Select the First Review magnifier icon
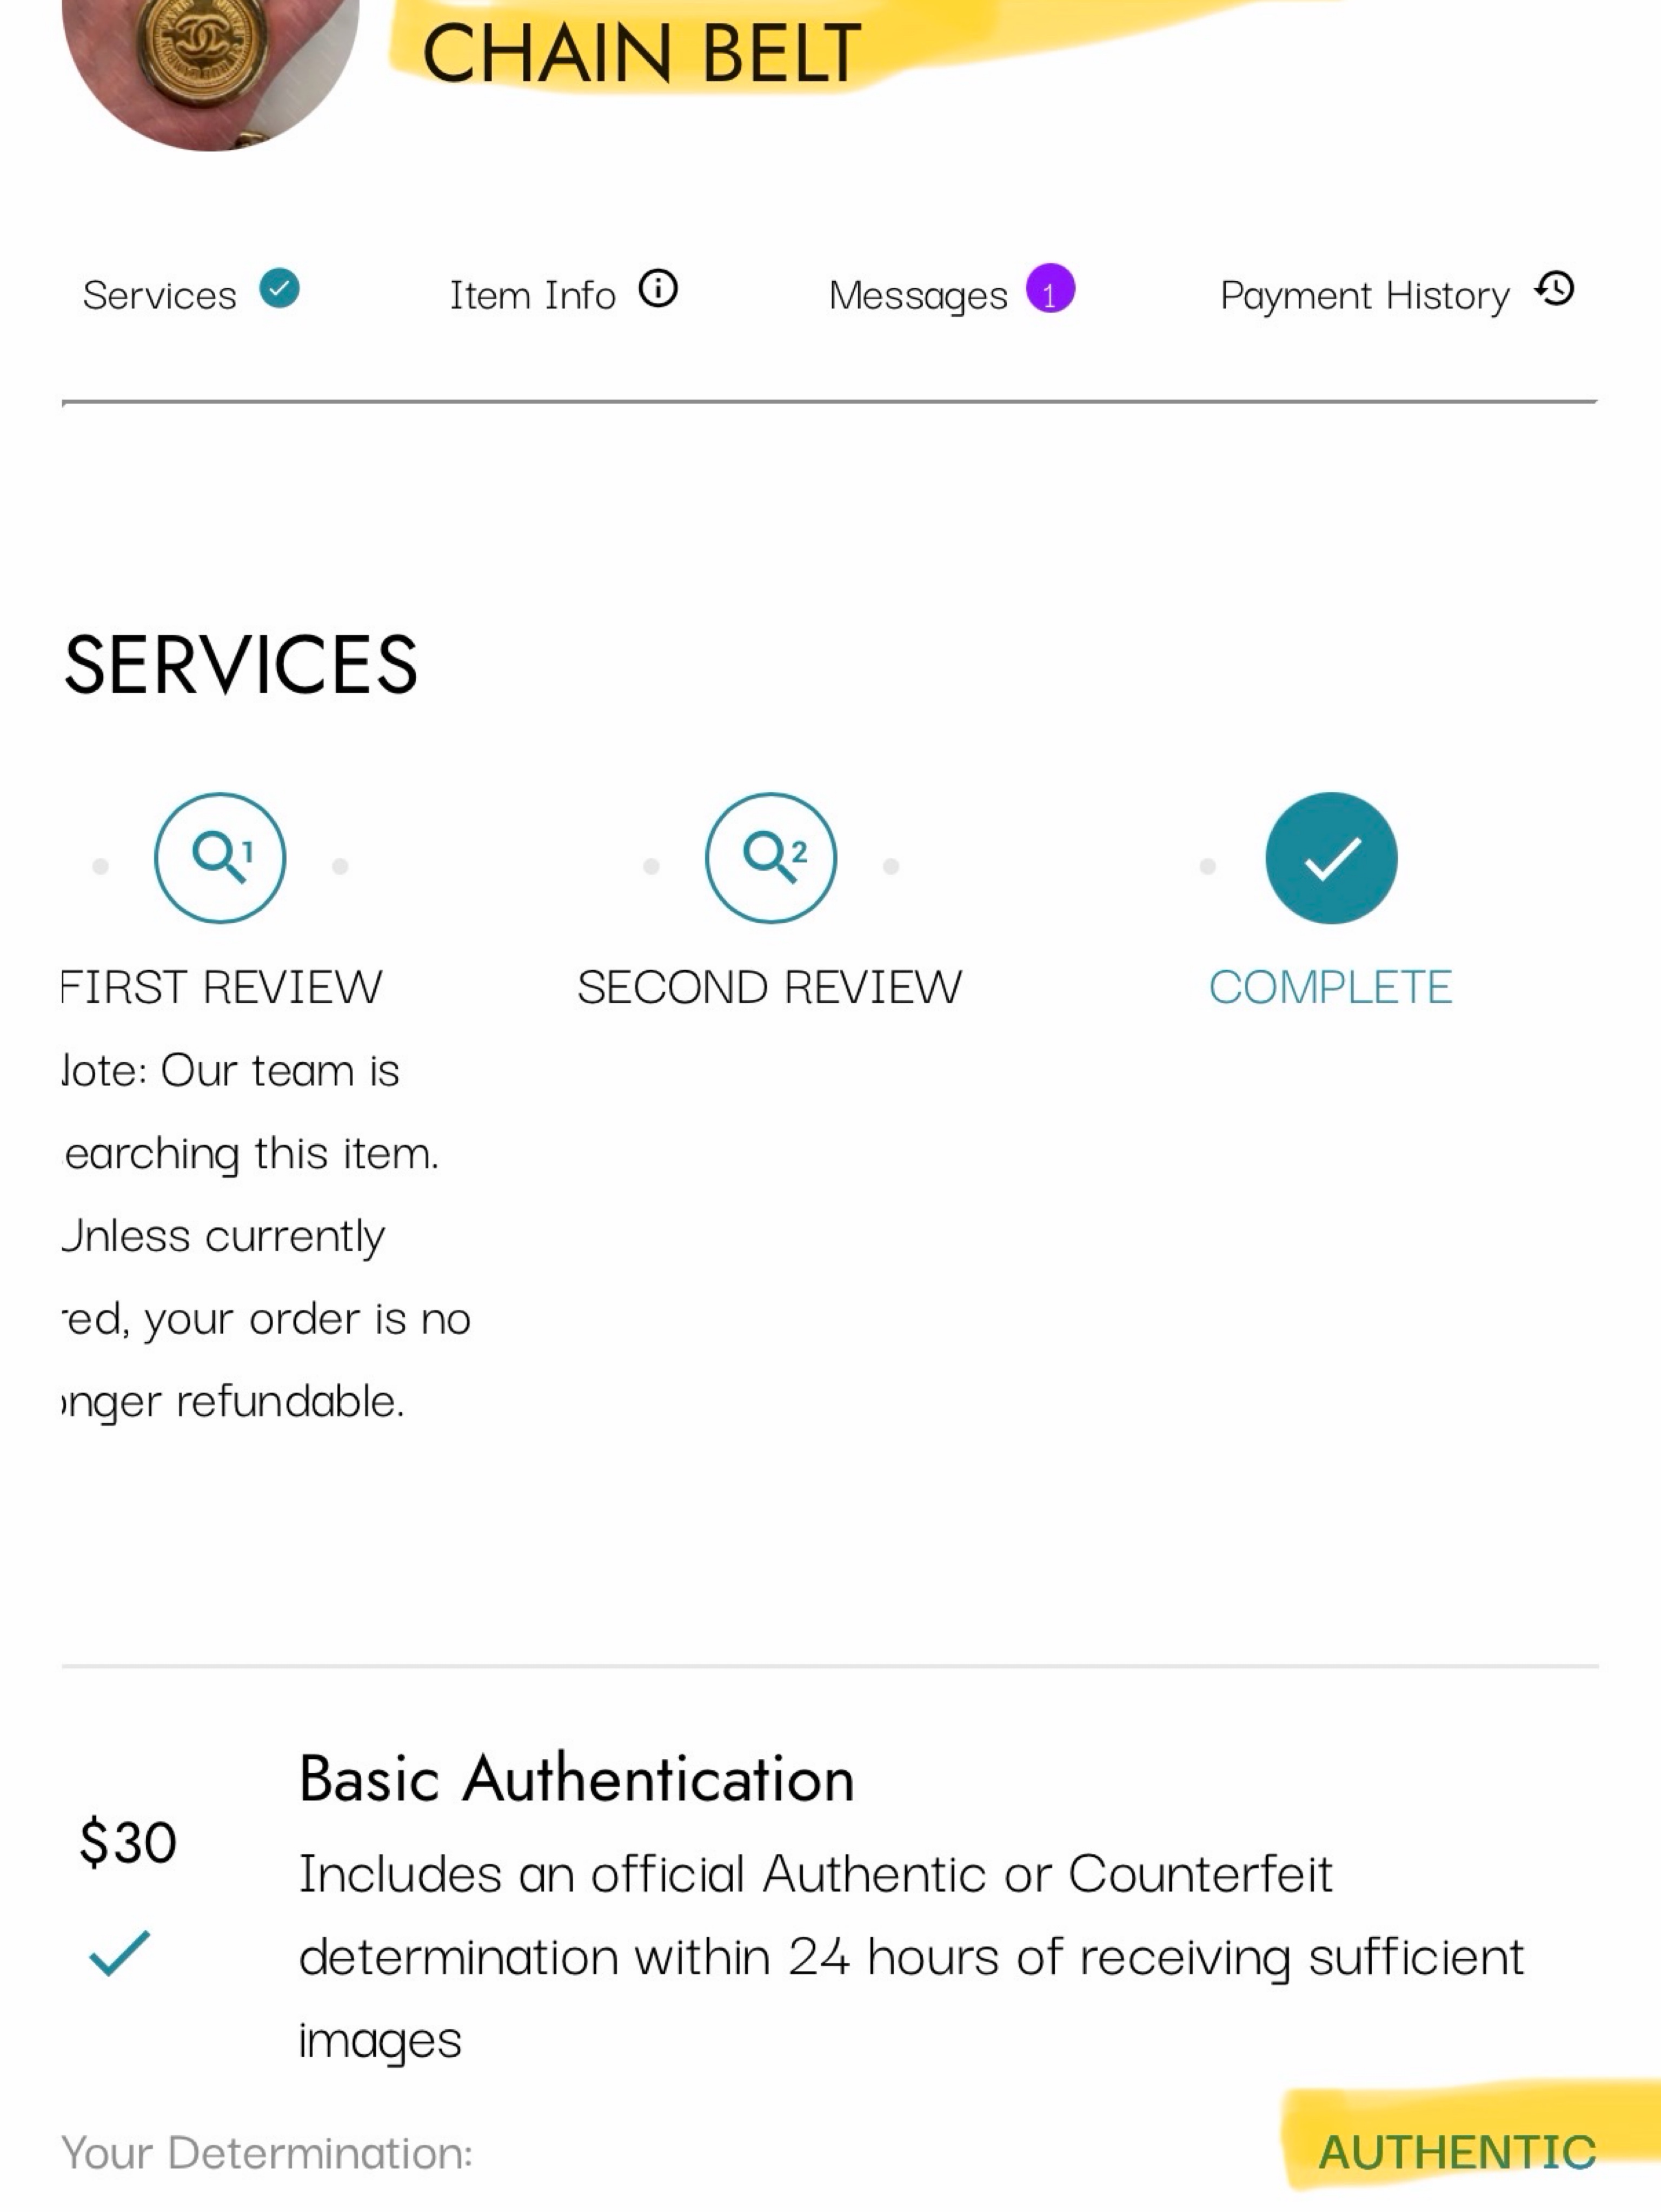This screenshot has height=2212, width=1661. (x=220, y=858)
